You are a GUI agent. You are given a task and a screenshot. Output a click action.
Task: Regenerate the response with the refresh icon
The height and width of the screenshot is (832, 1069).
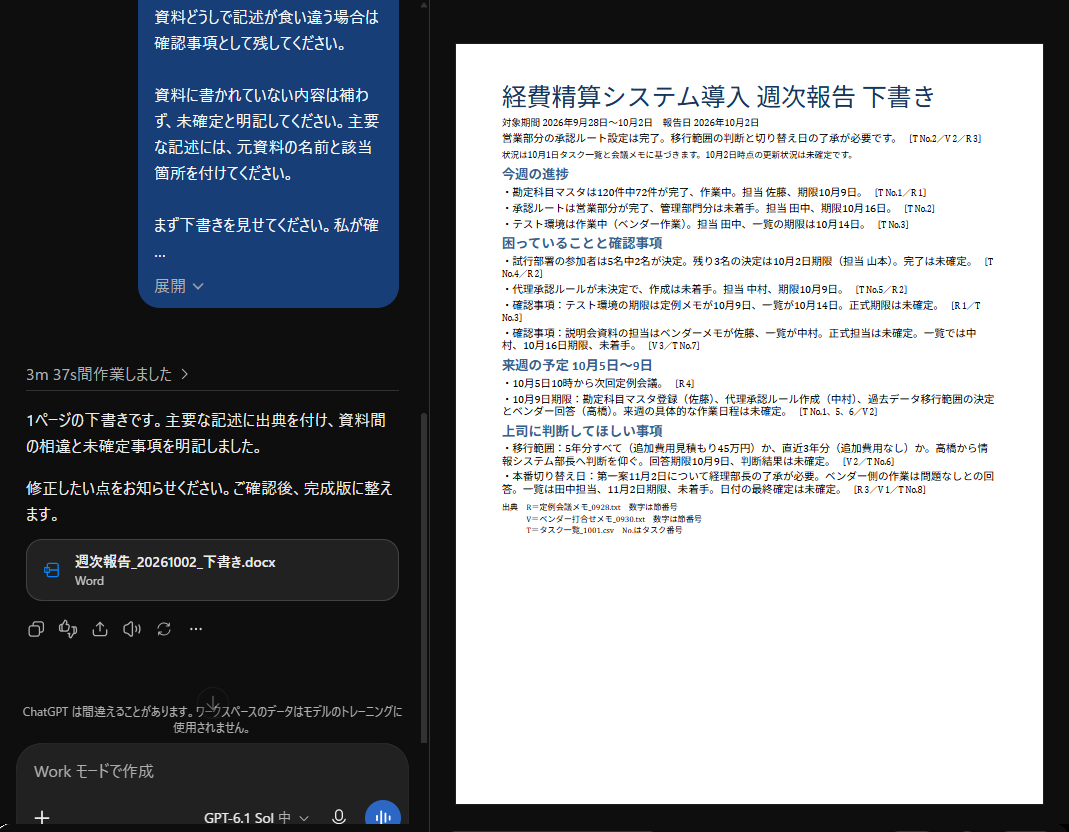[164, 629]
